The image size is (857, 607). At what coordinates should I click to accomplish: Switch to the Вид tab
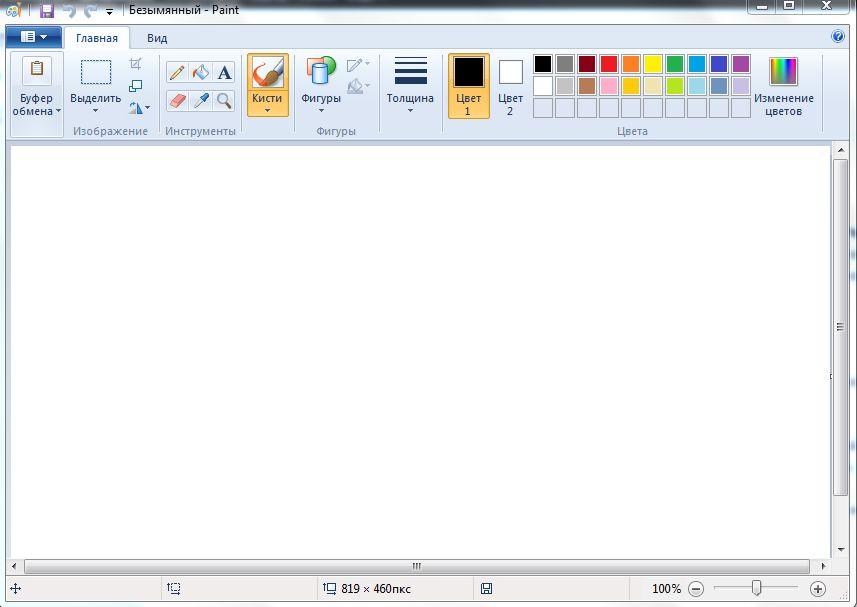[x=157, y=38]
